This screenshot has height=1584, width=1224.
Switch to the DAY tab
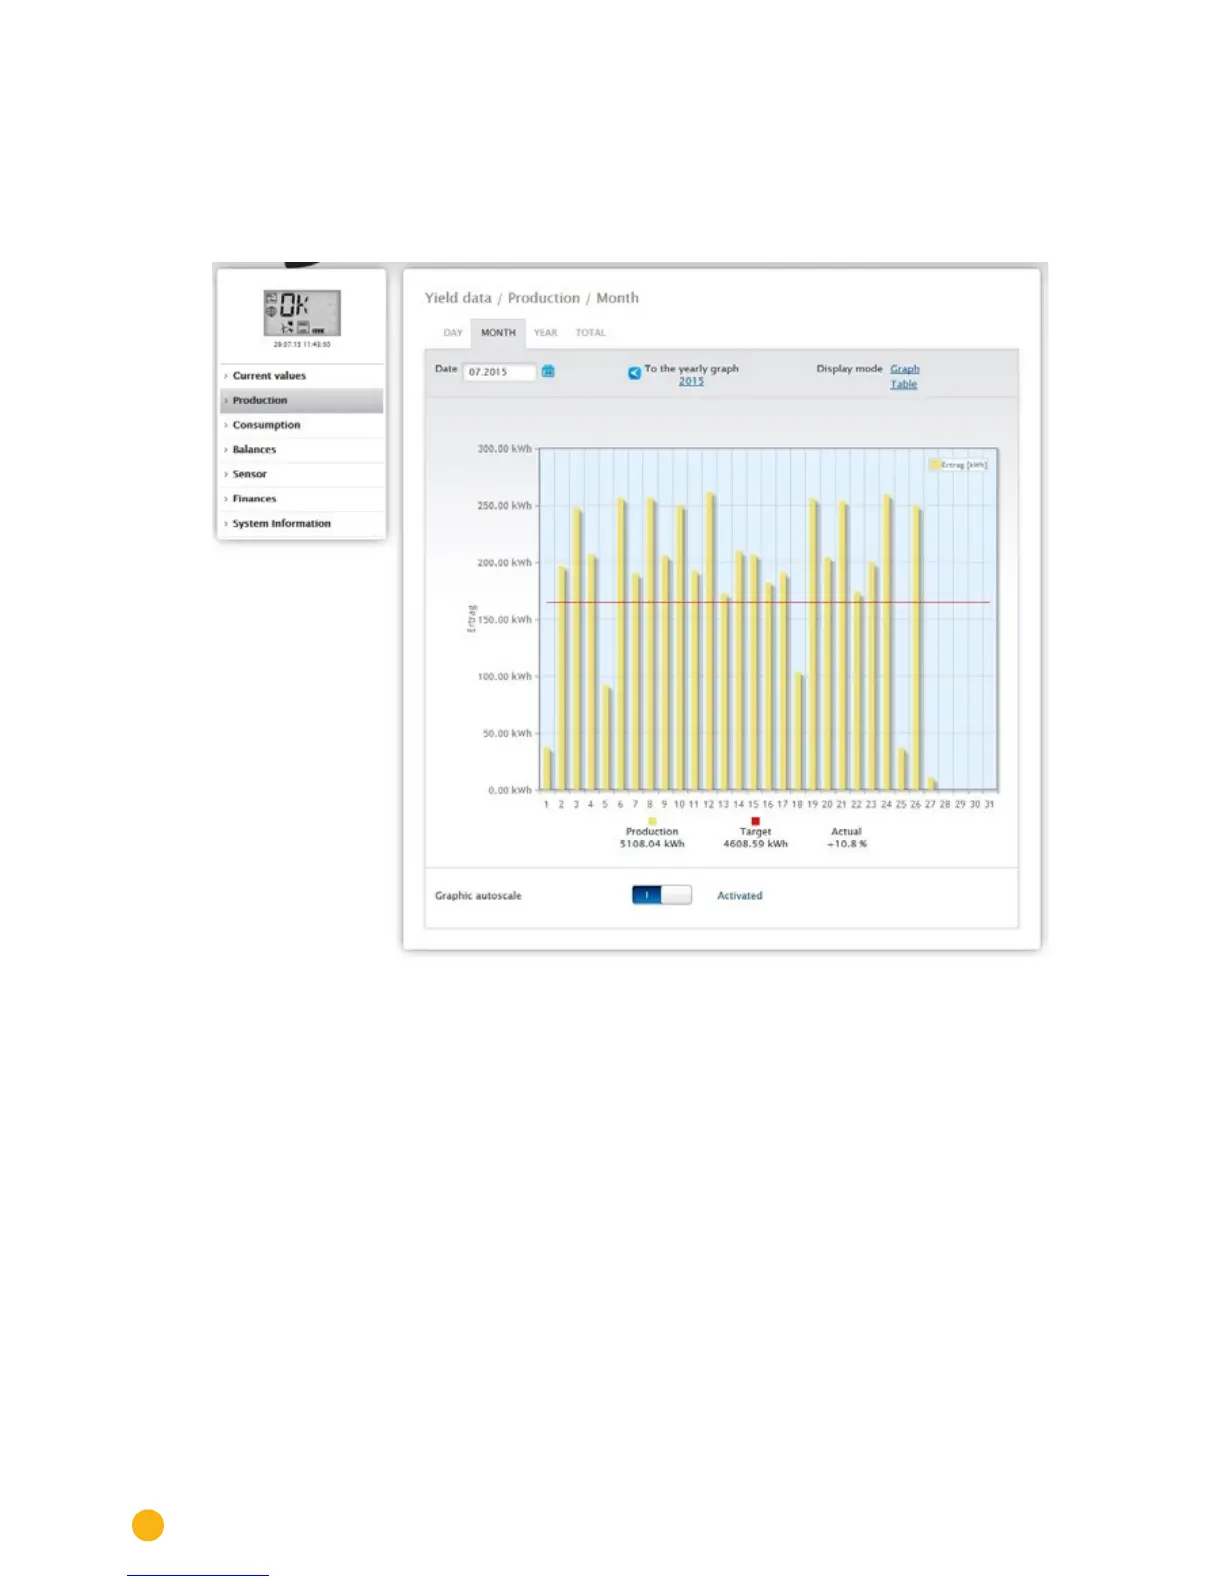click(453, 333)
